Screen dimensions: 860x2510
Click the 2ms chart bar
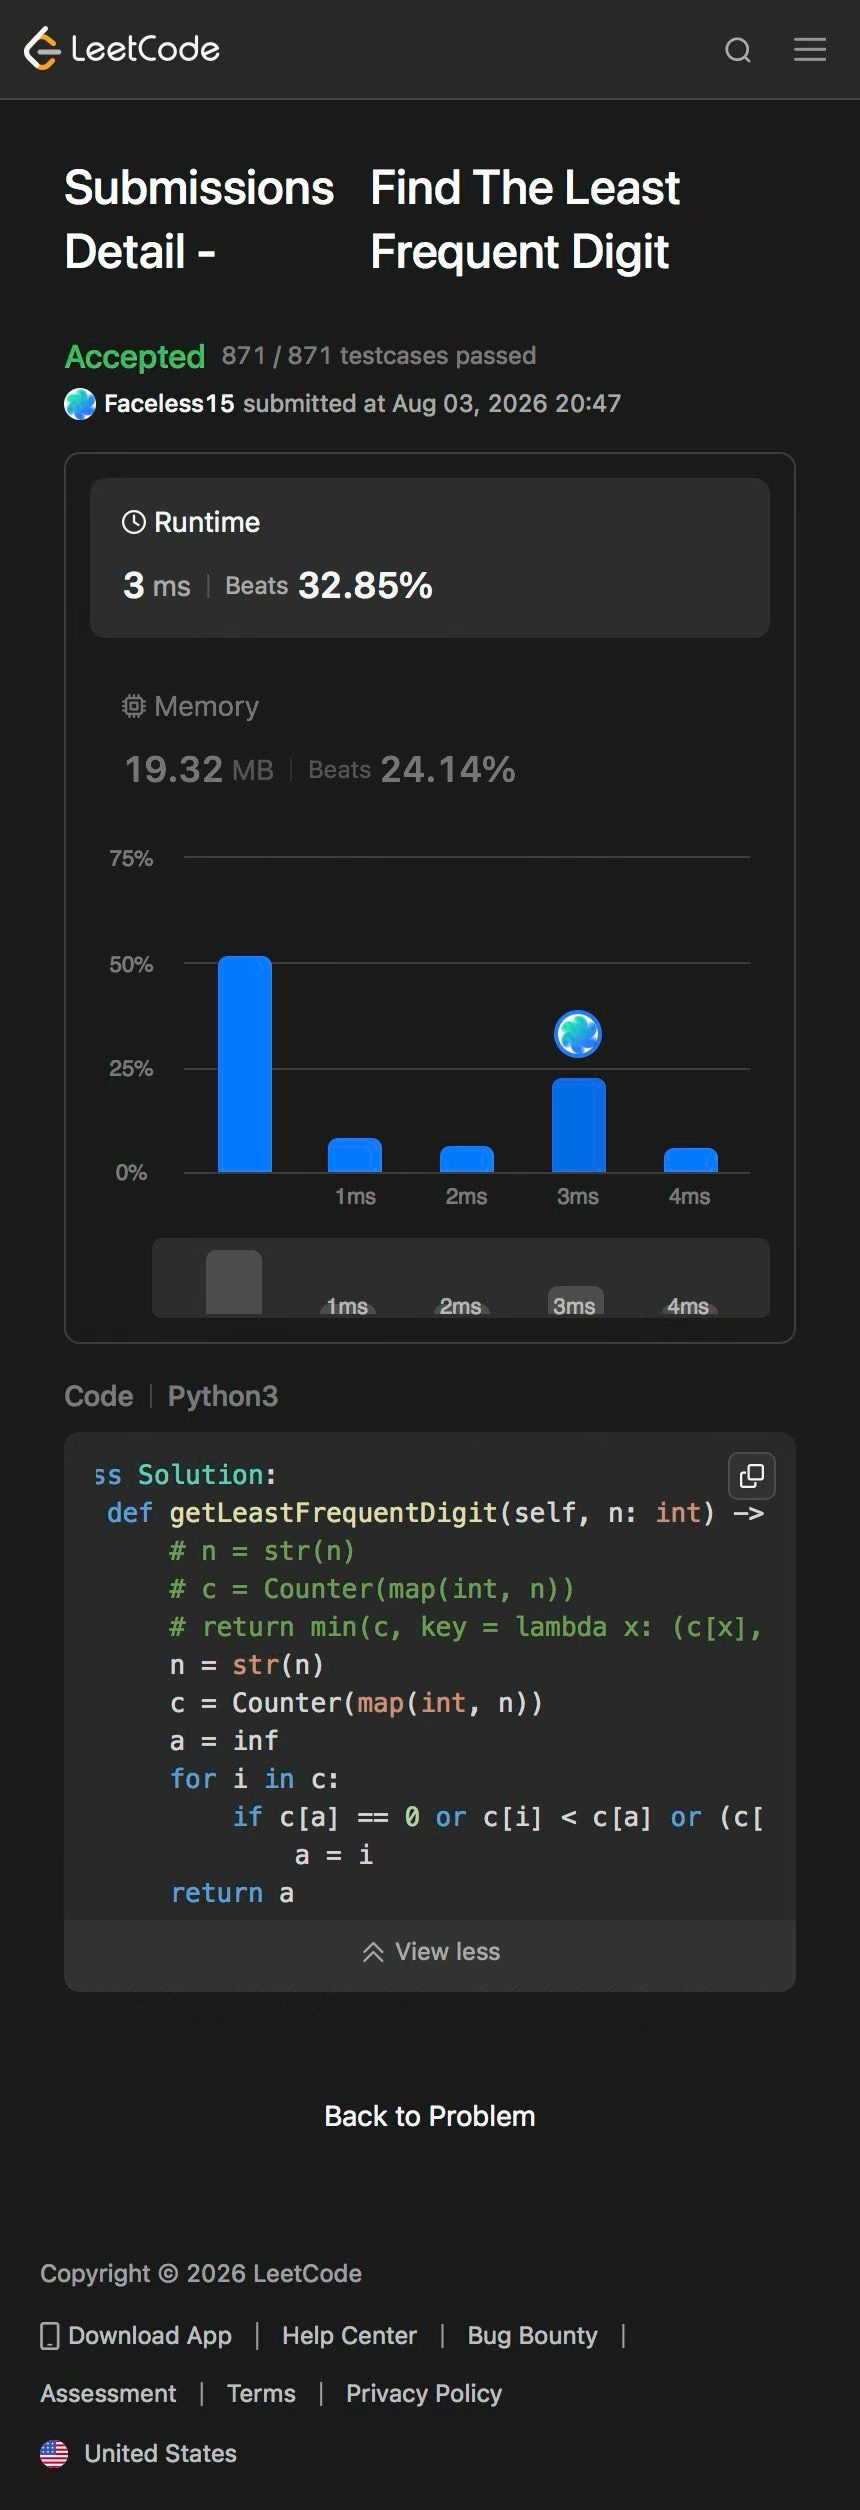click(467, 1159)
